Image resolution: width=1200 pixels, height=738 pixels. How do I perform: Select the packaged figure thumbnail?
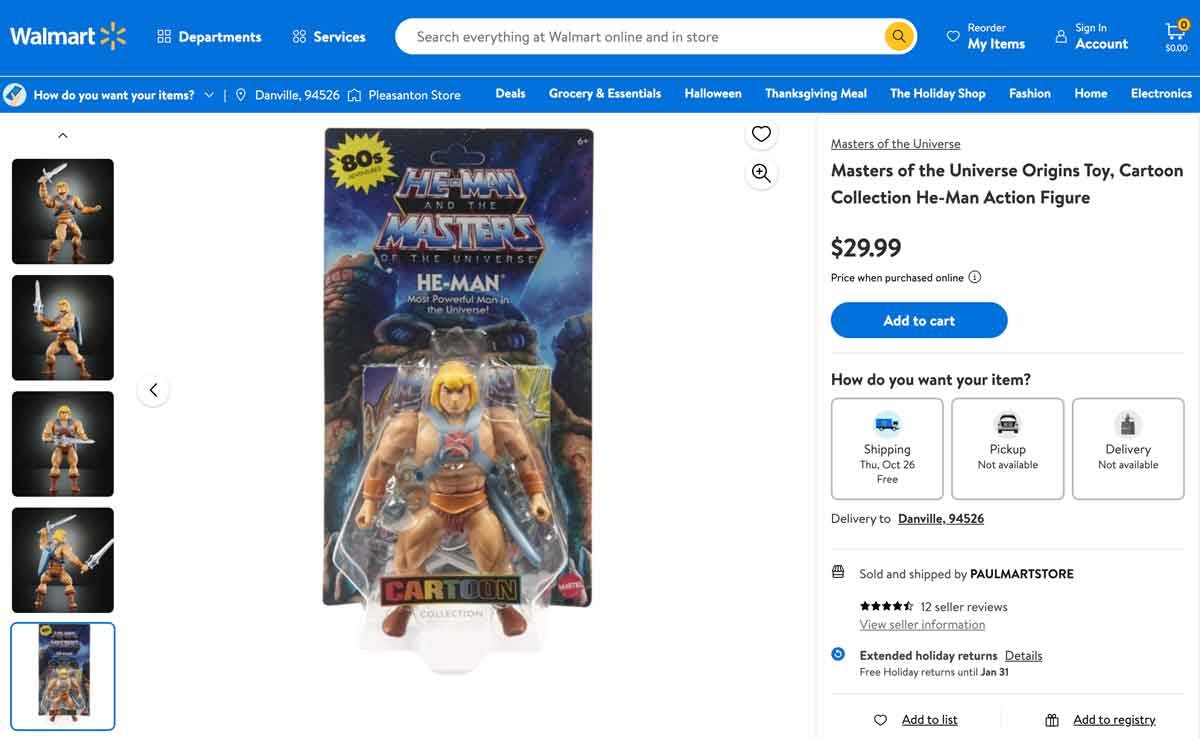62,676
